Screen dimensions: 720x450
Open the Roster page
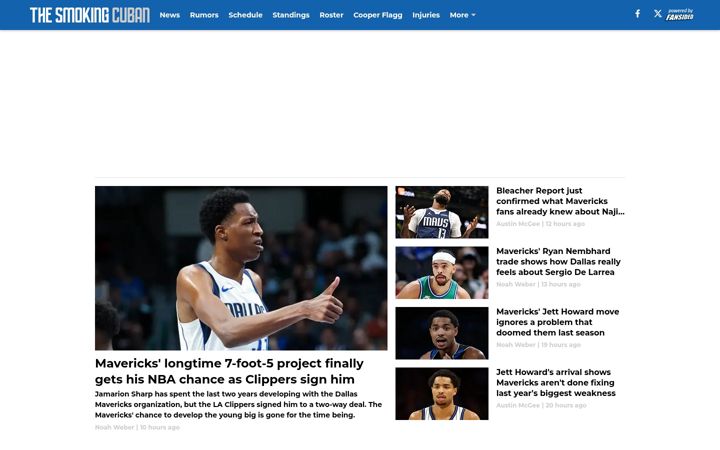(x=331, y=15)
